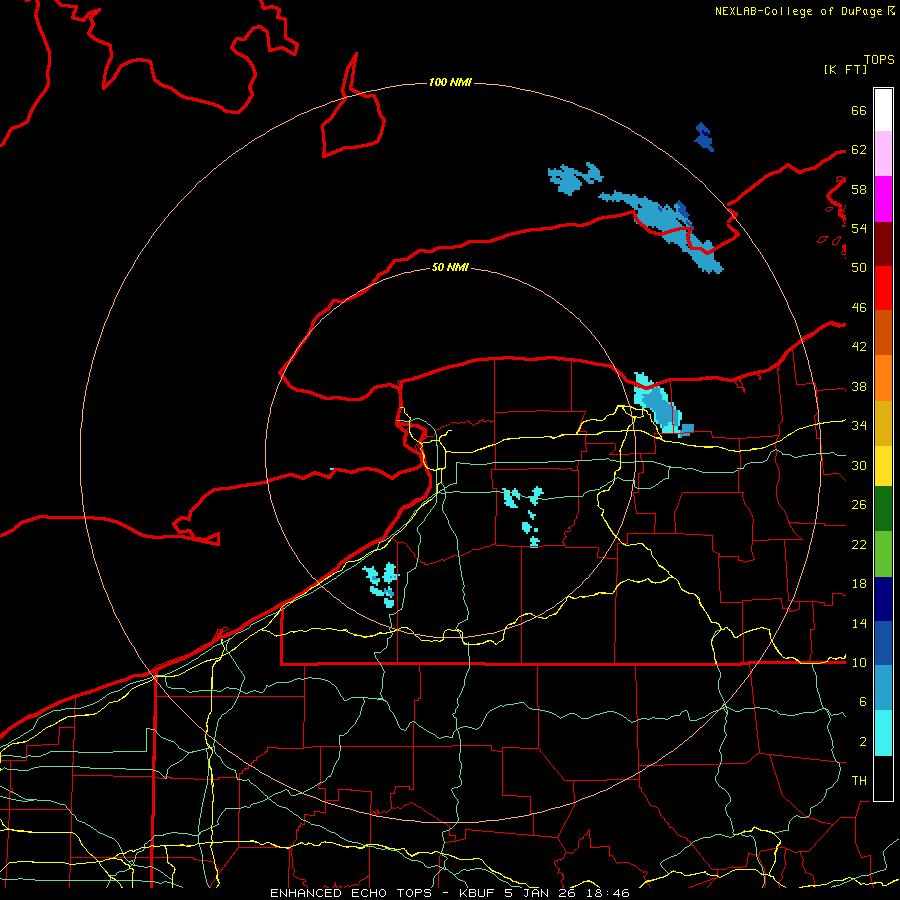Click the '46' legend value

(x=859, y=308)
